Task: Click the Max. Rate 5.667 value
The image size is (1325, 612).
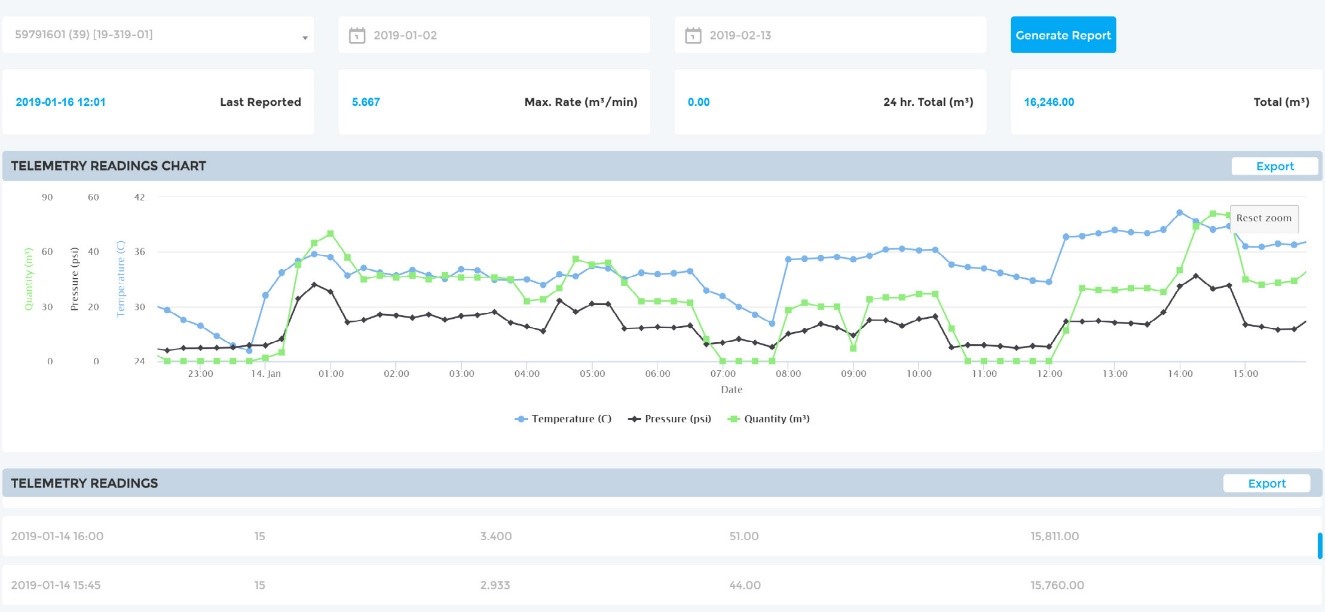Action: (x=366, y=102)
